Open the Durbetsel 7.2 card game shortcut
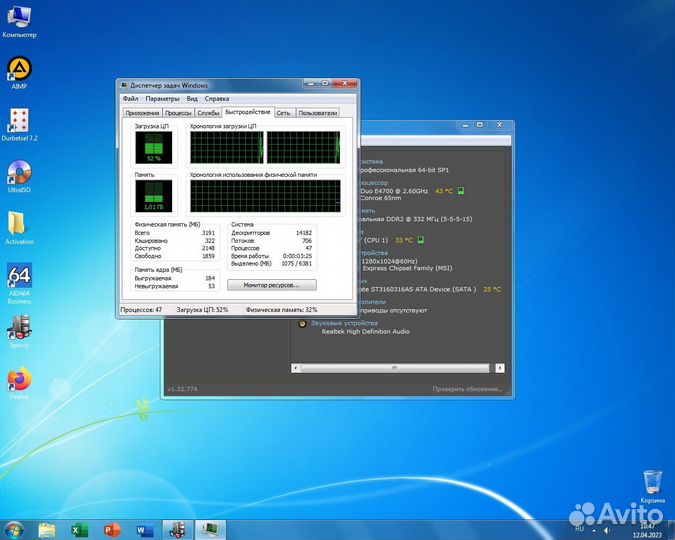This screenshot has height=540, width=675. click(19, 125)
